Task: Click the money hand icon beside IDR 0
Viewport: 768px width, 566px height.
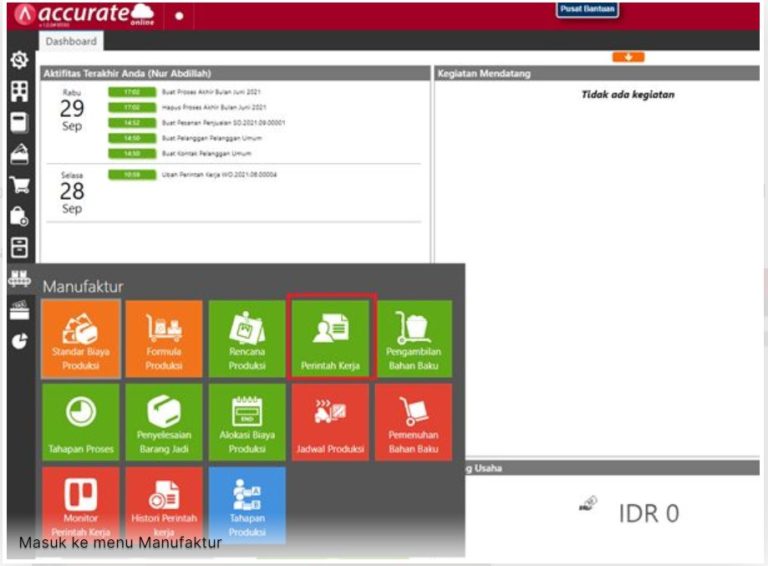Action: tap(588, 503)
